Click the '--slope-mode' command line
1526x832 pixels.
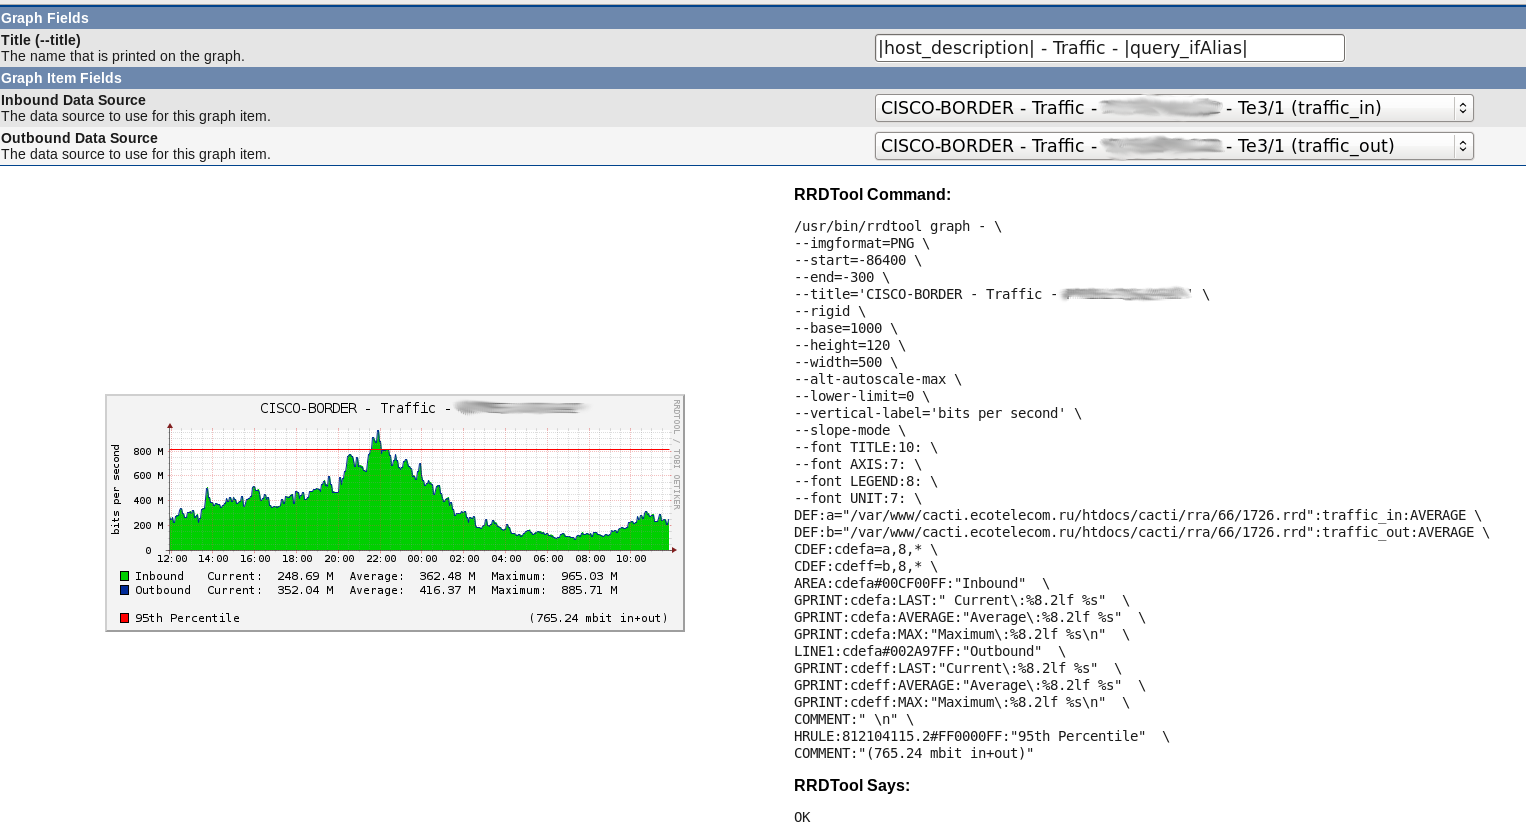[850, 430]
